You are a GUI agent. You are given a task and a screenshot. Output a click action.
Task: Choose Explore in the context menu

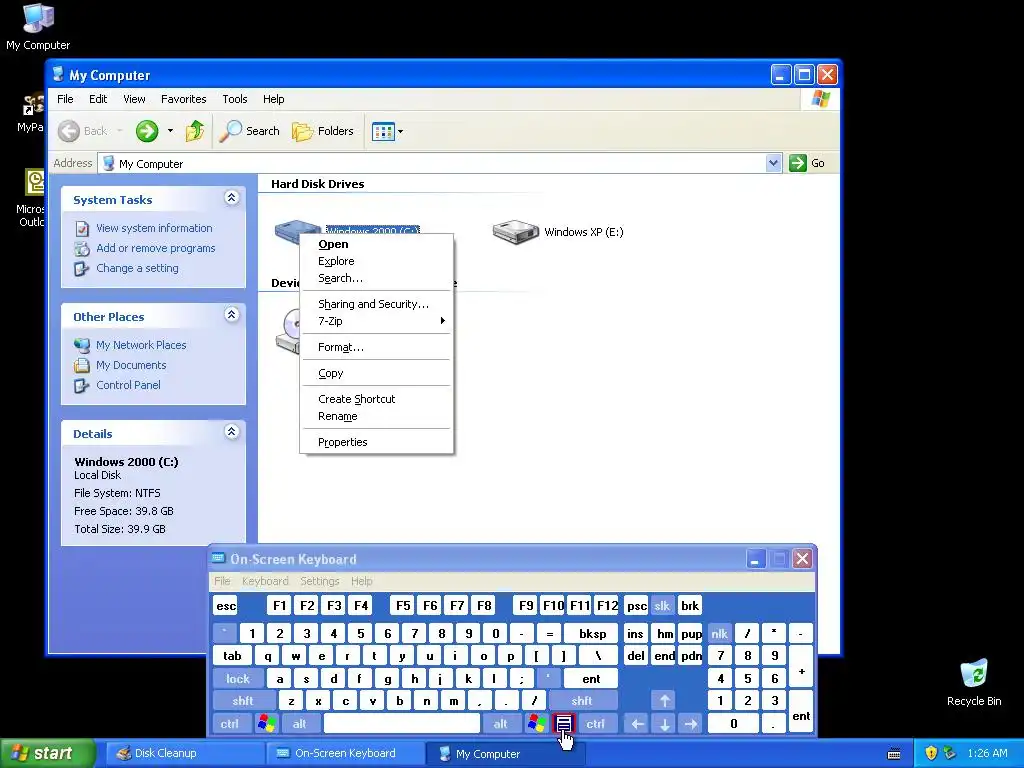376,261
